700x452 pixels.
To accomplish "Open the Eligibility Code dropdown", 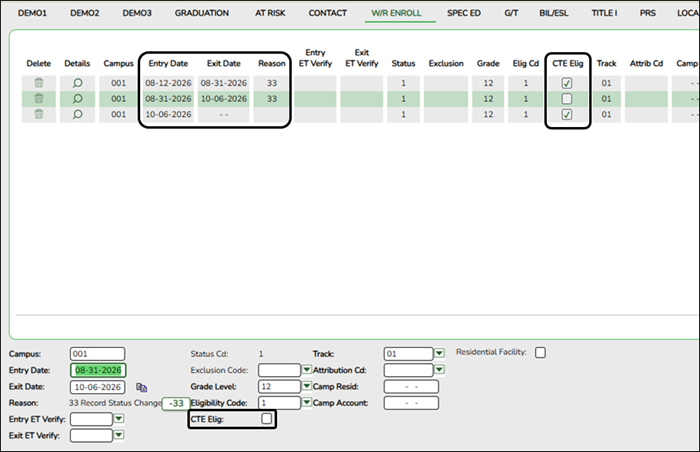I will click(x=307, y=402).
